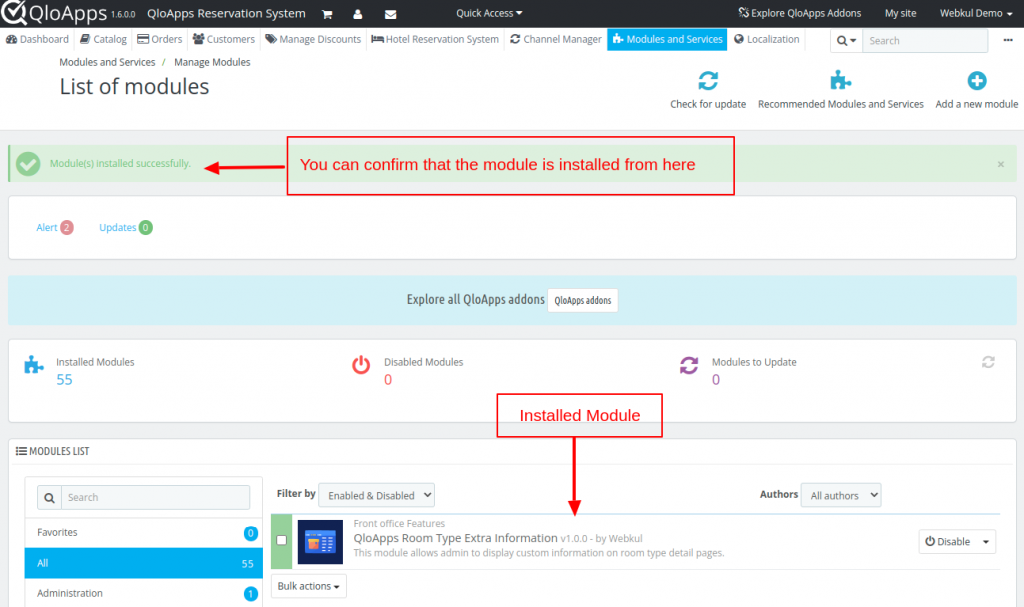Click the Updates count badge
This screenshot has height=607, width=1024.
click(146, 227)
